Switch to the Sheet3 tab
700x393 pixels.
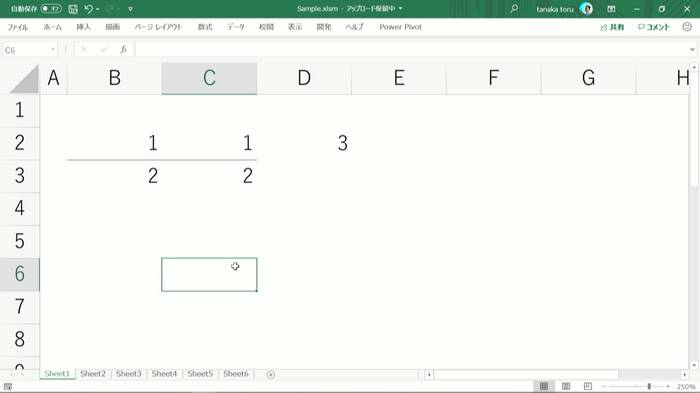click(129, 374)
